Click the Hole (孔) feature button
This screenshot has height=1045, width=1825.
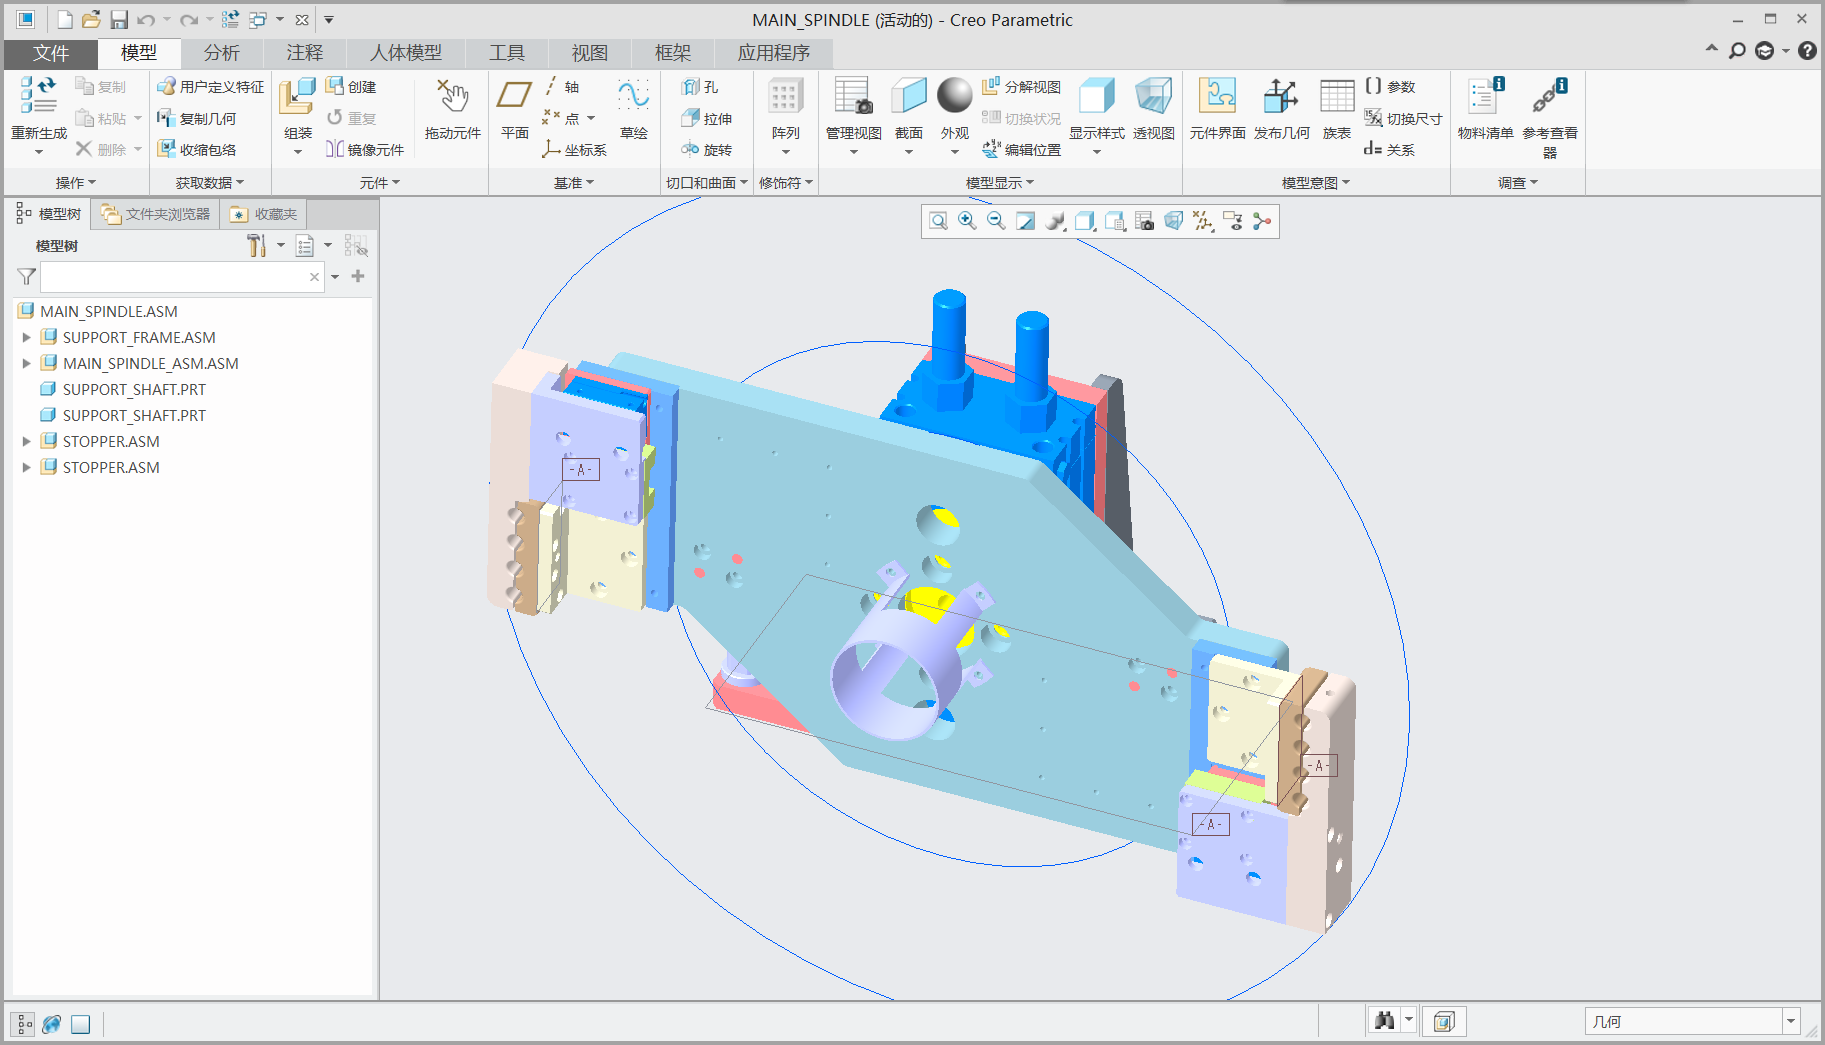tap(700, 87)
